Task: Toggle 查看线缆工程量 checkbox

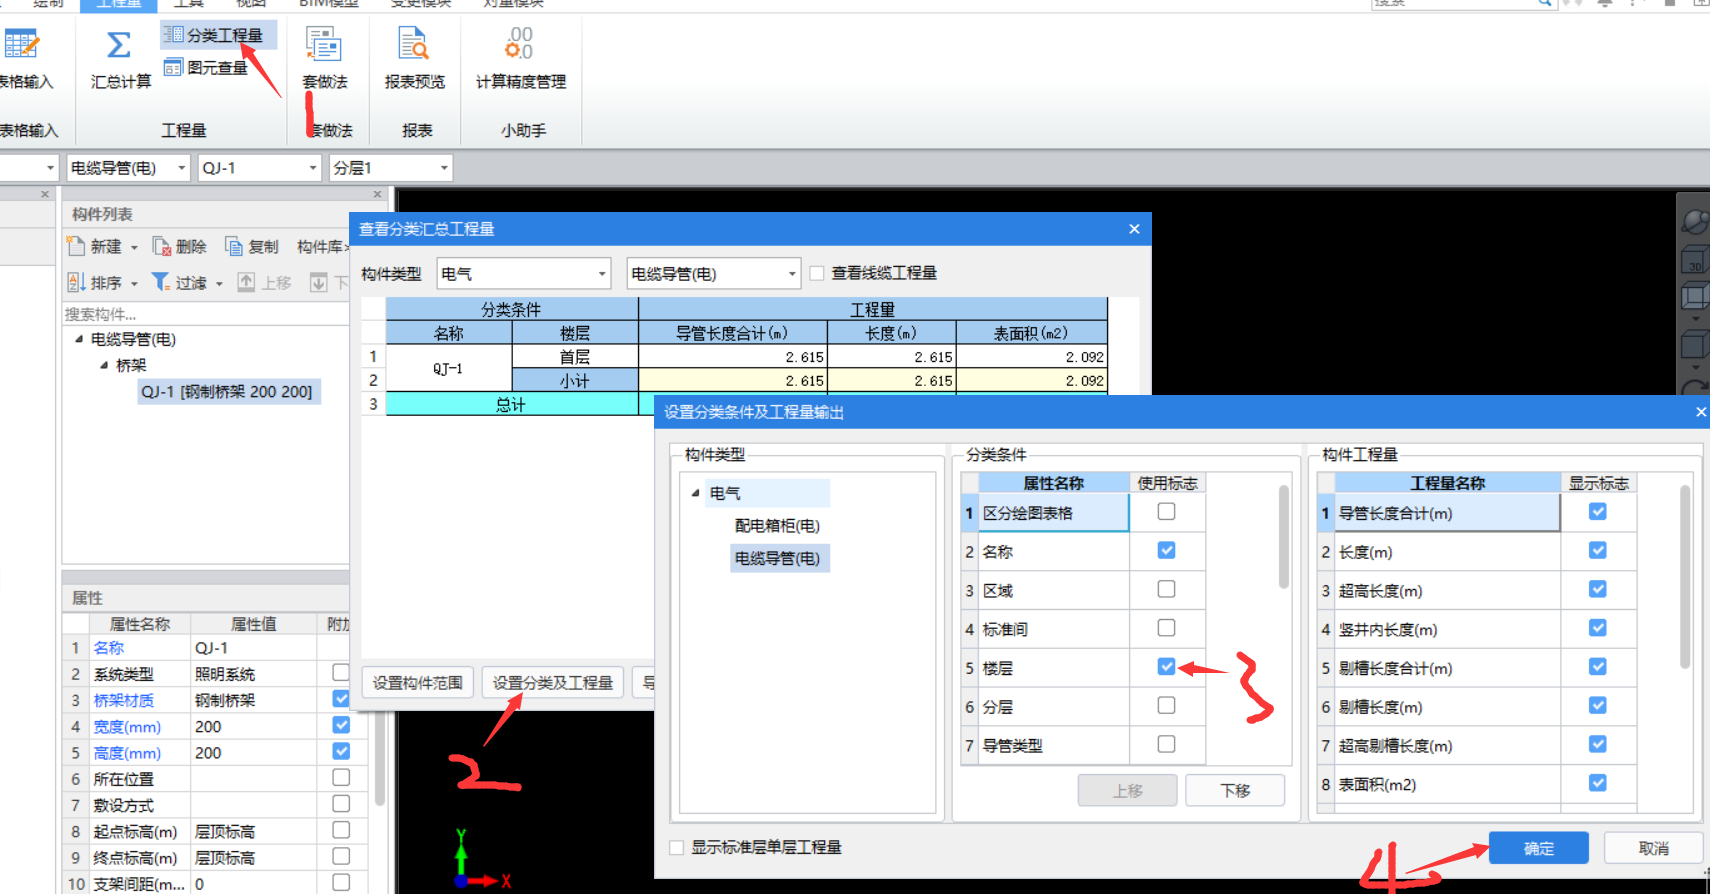Action: coord(817,273)
